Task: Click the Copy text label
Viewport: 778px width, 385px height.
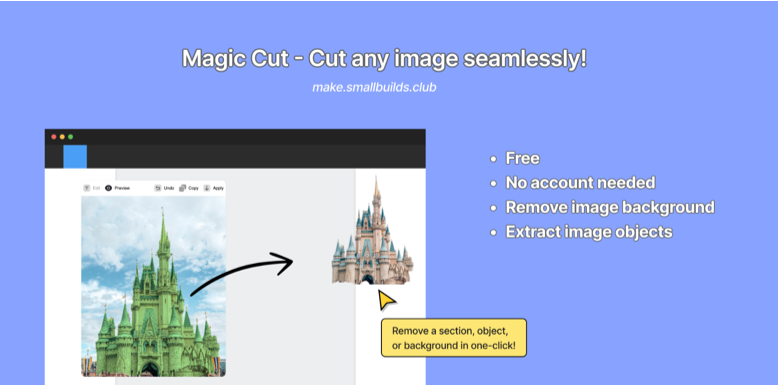Action: click(x=194, y=188)
